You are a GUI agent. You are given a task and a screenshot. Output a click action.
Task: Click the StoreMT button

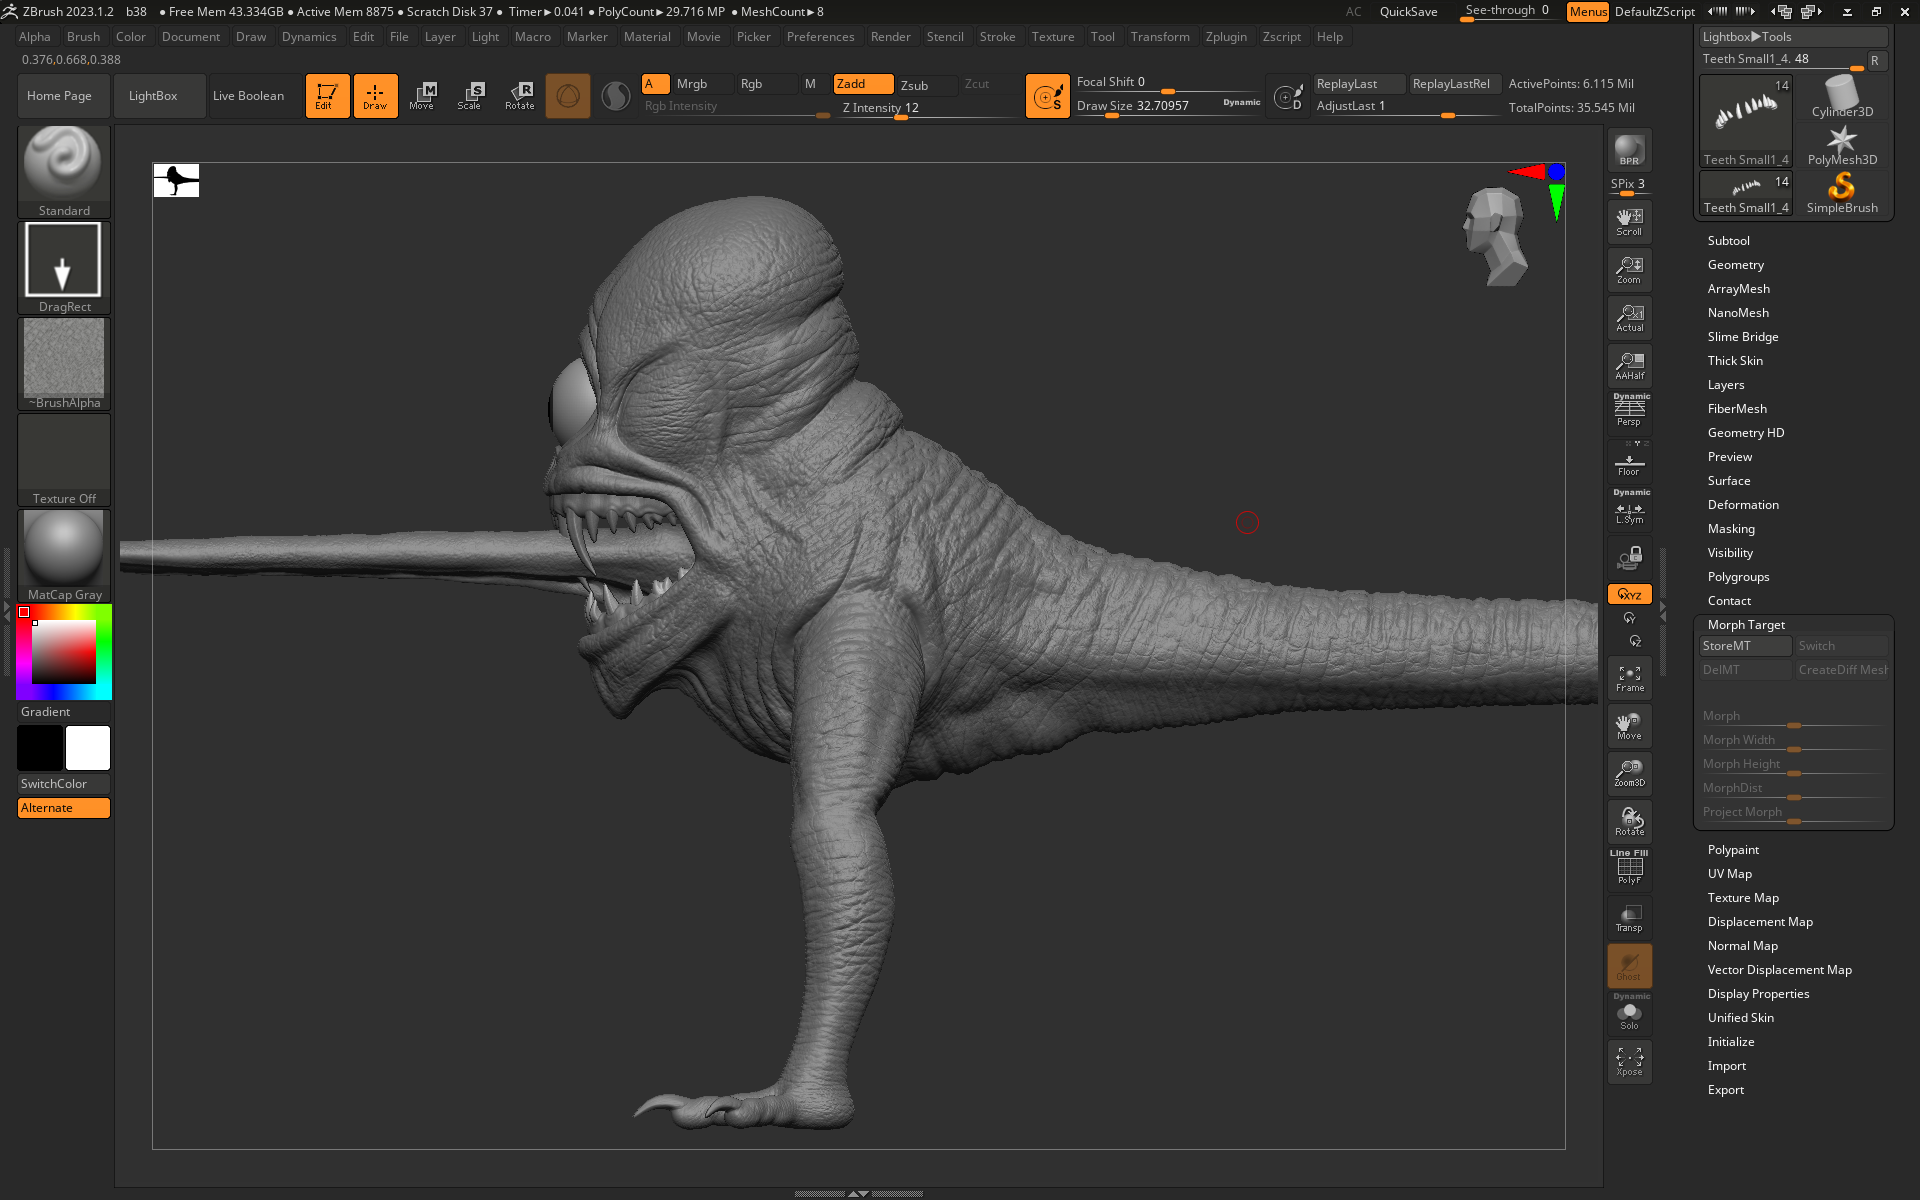(x=1745, y=646)
